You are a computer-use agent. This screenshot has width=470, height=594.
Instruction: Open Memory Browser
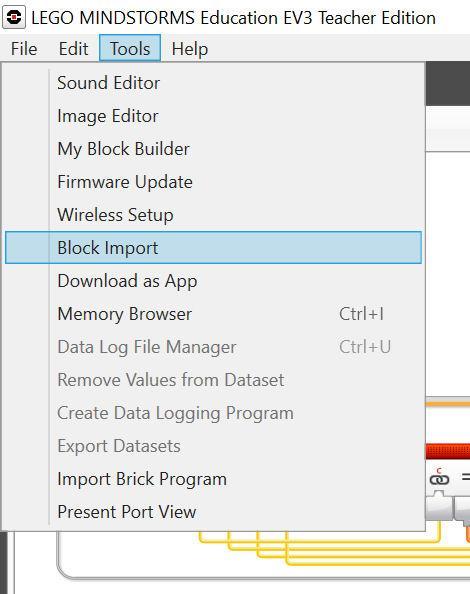[213, 314]
